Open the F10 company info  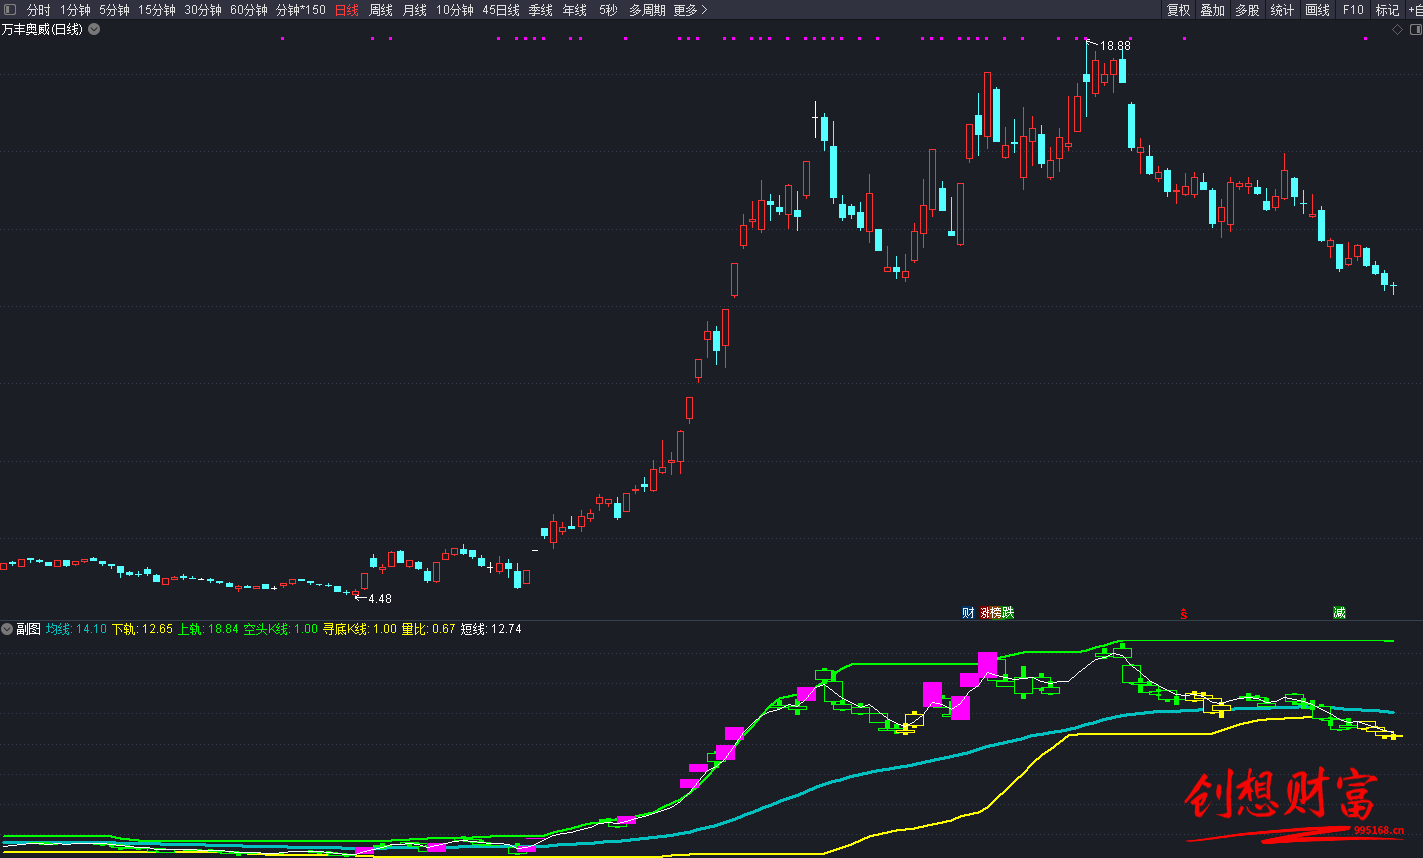click(1353, 10)
